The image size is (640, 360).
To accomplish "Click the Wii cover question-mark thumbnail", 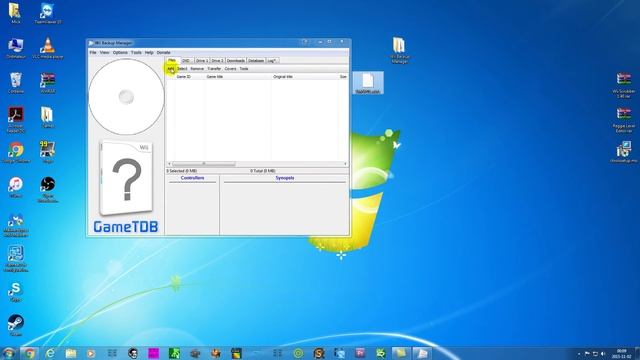I will click(x=126, y=178).
